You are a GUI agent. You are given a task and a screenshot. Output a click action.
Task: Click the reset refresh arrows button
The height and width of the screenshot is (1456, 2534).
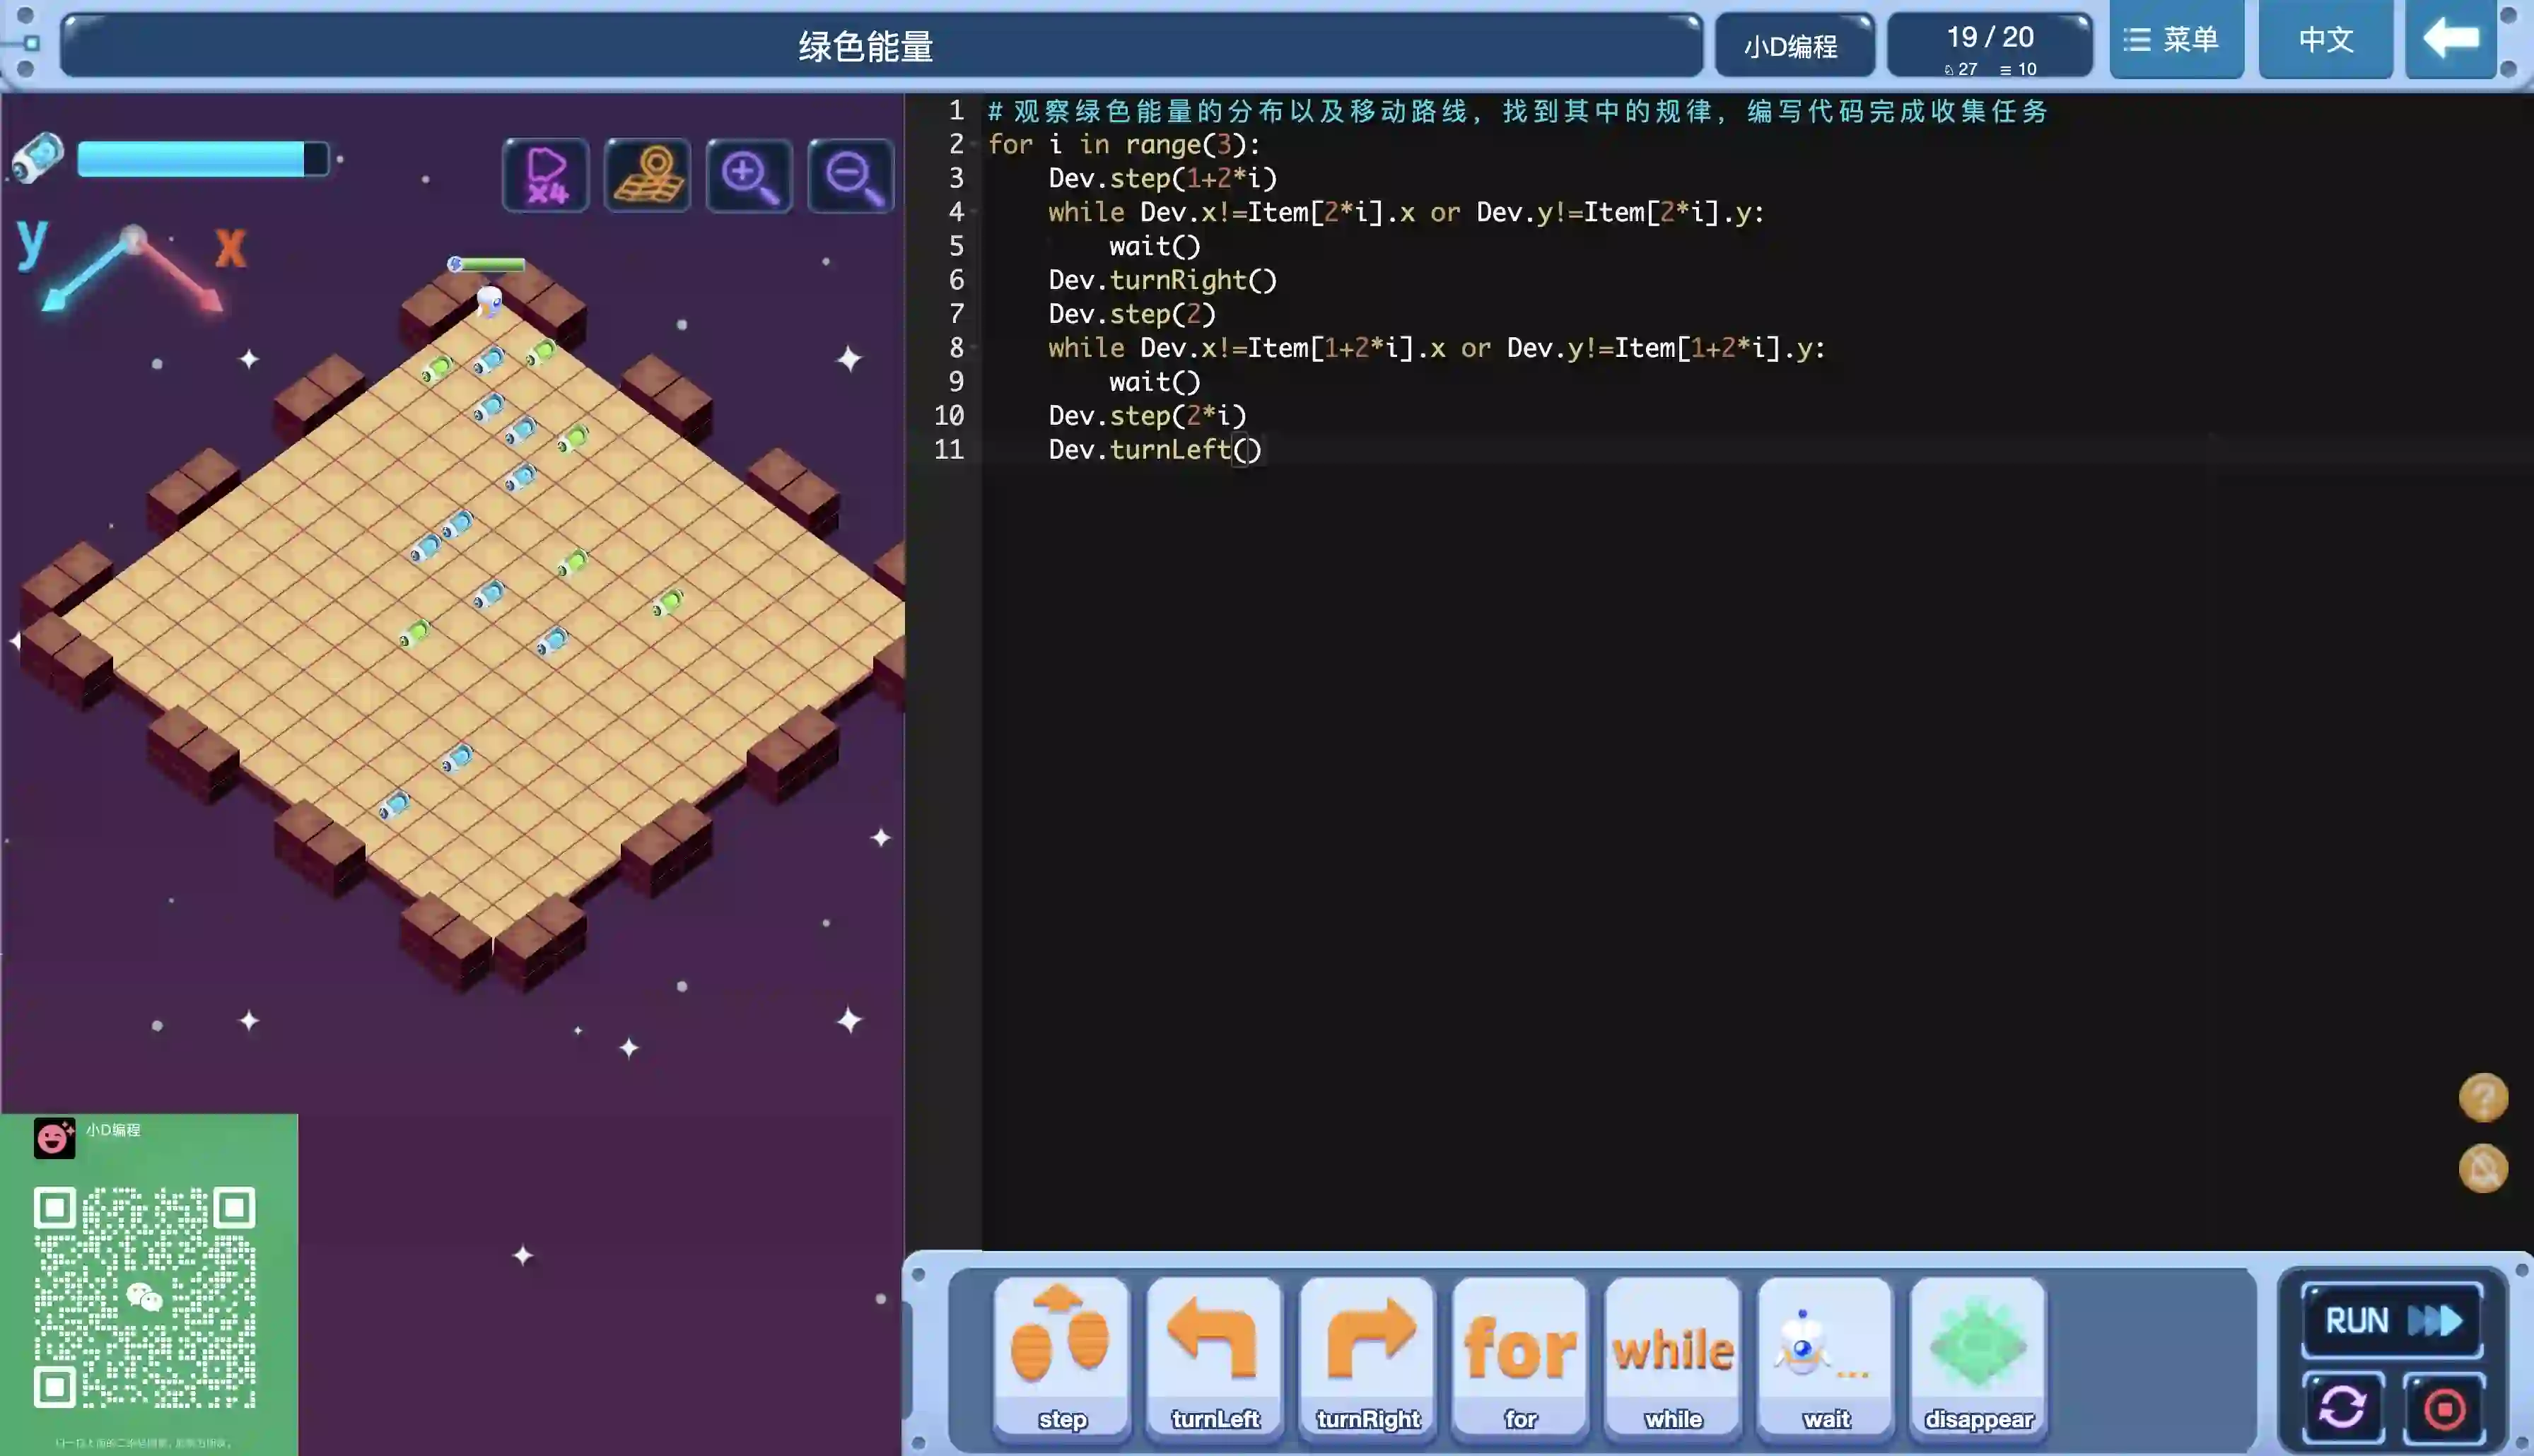pyautogui.click(x=2343, y=1409)
